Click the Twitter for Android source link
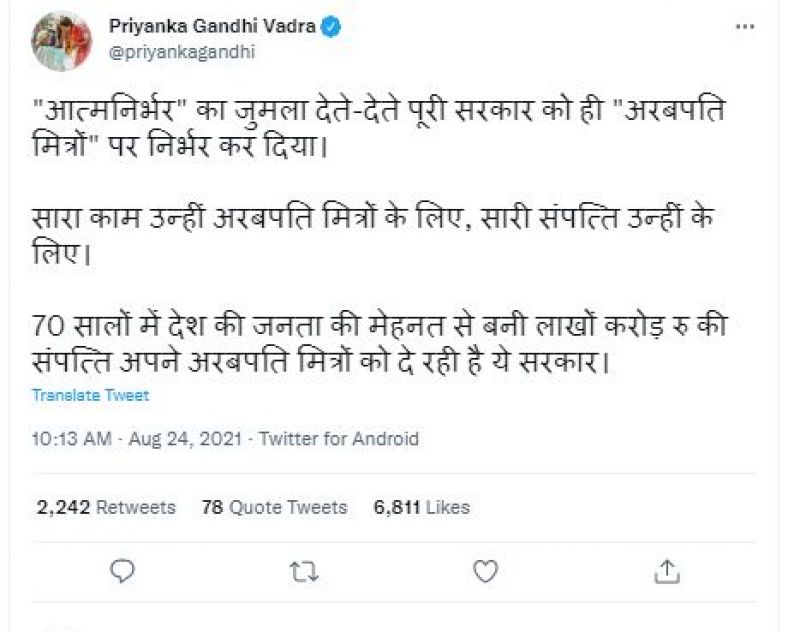 click(338, 439)
